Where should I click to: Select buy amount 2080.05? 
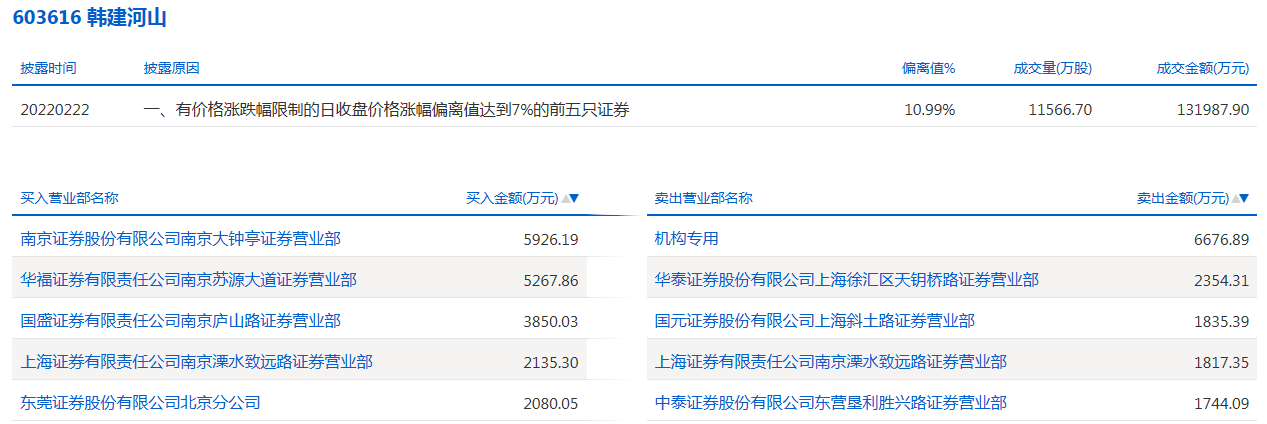point(551,404)
